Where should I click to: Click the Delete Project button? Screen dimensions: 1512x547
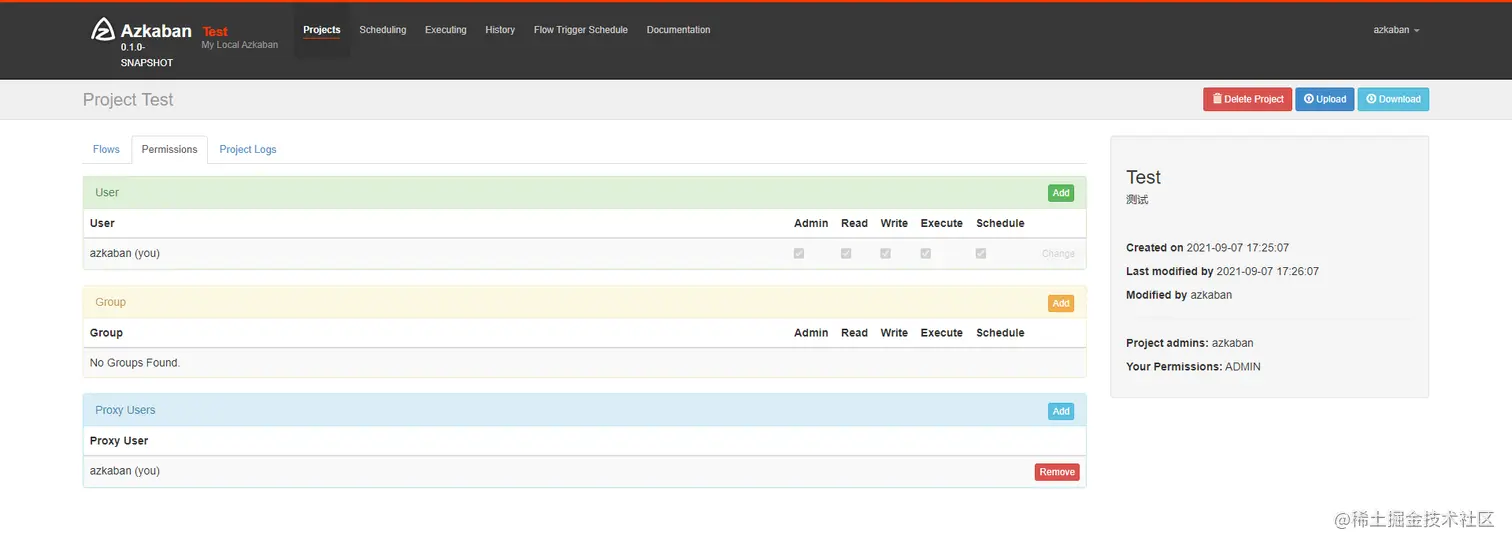coord(1248,99)
